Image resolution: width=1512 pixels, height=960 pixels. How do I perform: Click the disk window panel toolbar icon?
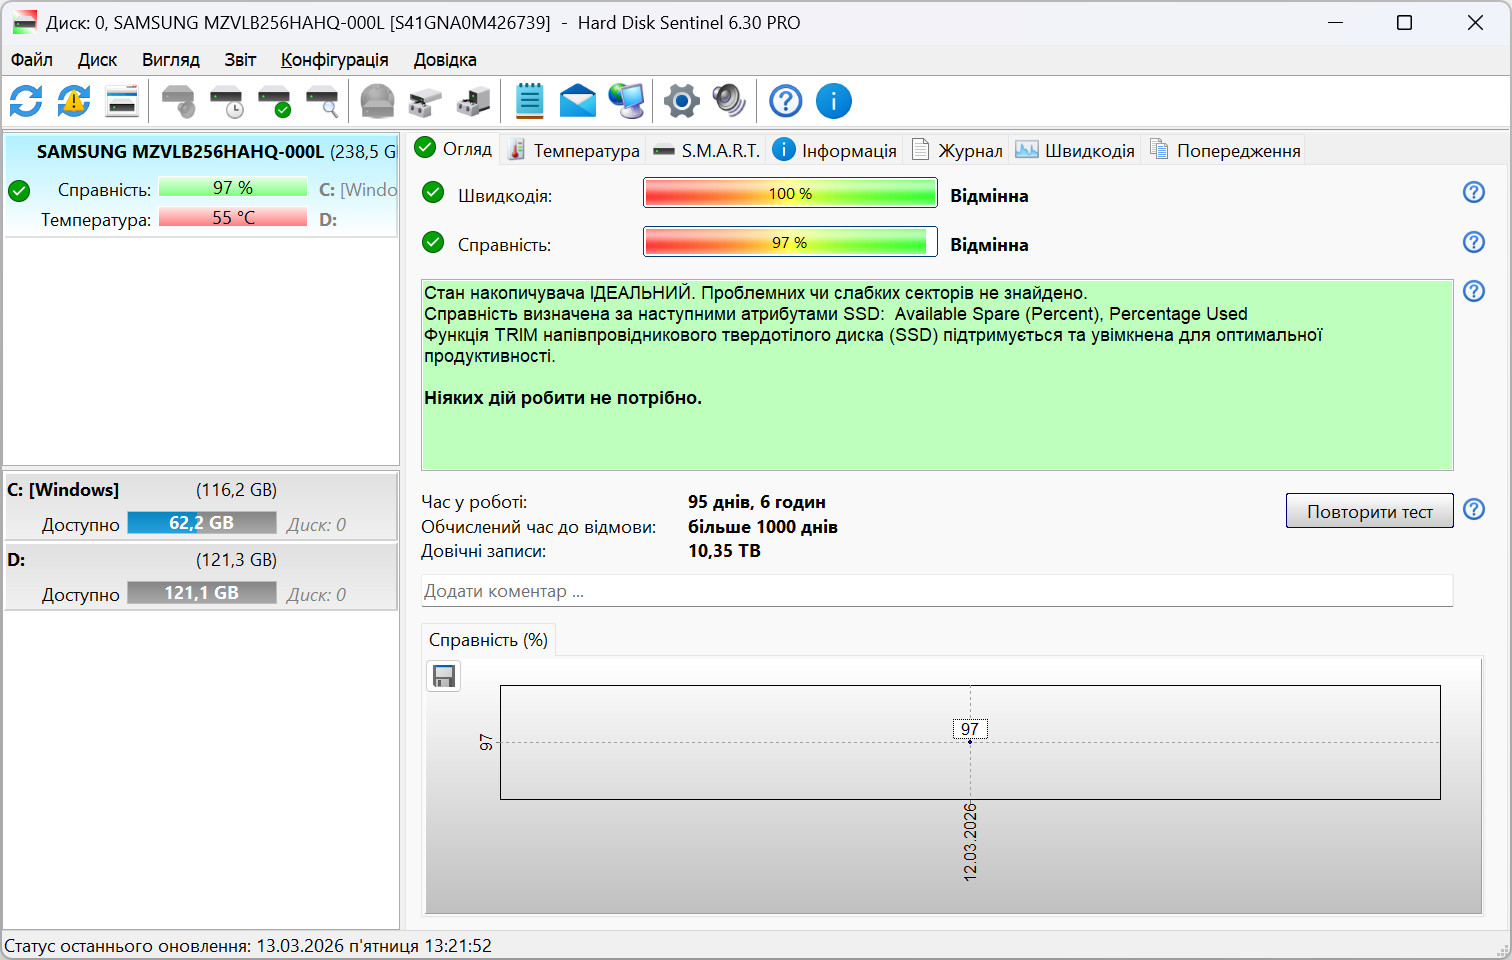122,101
